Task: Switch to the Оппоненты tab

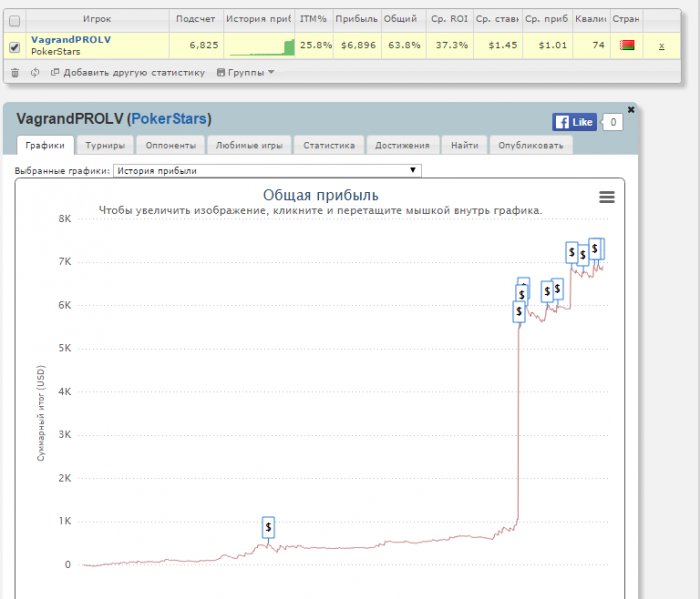Action: coord(171,145)
